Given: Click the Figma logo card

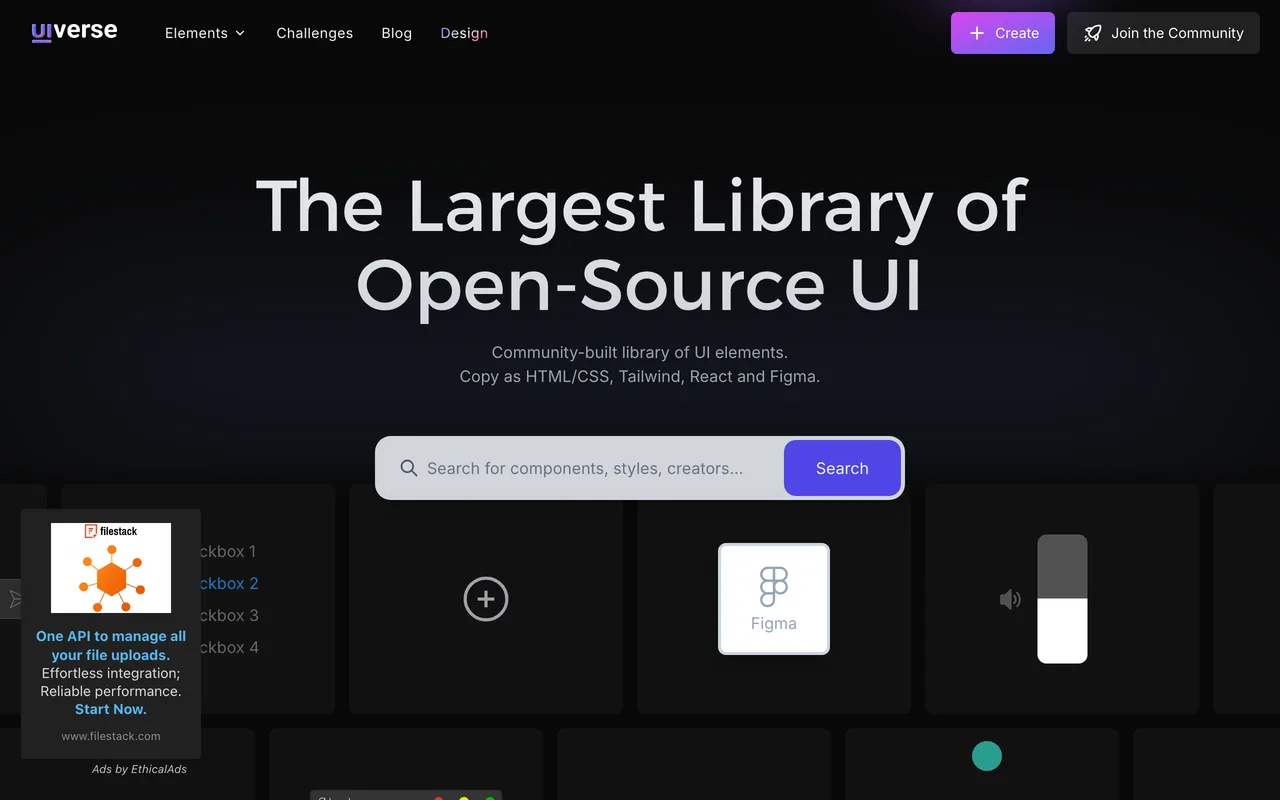Looking at the screenshot, I should click(774, 599).
